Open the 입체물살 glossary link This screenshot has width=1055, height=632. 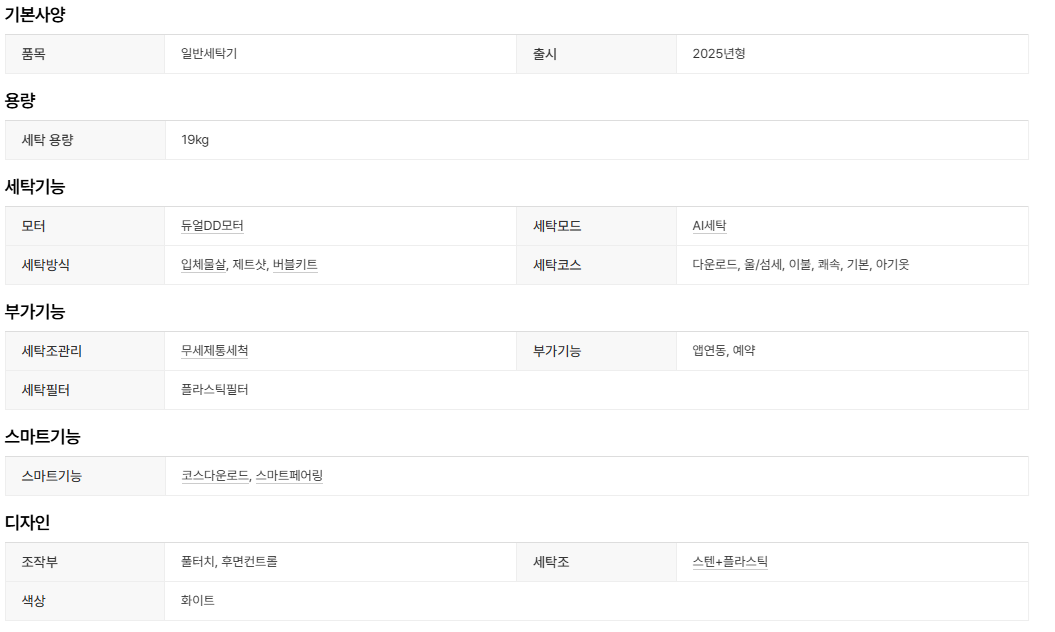[x=204, y=265]
